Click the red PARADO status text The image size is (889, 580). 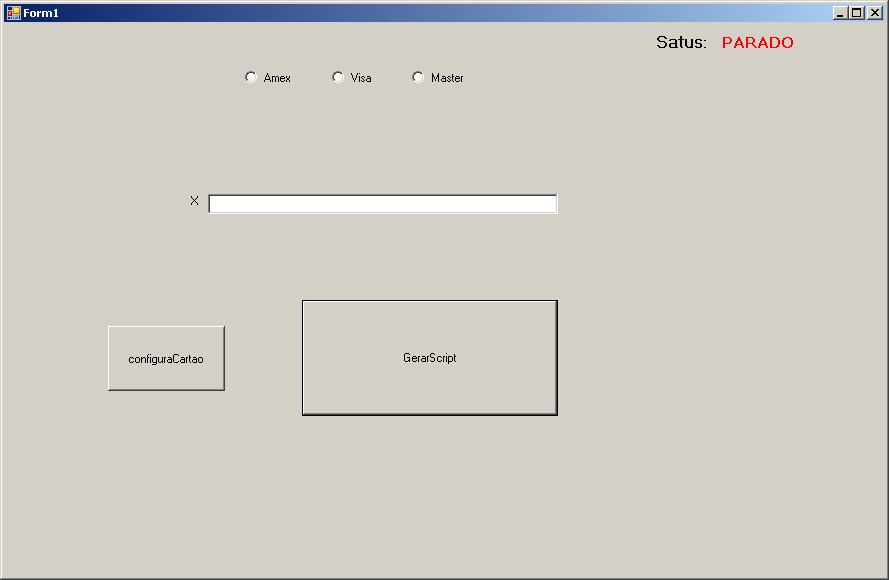click(757, 43)
